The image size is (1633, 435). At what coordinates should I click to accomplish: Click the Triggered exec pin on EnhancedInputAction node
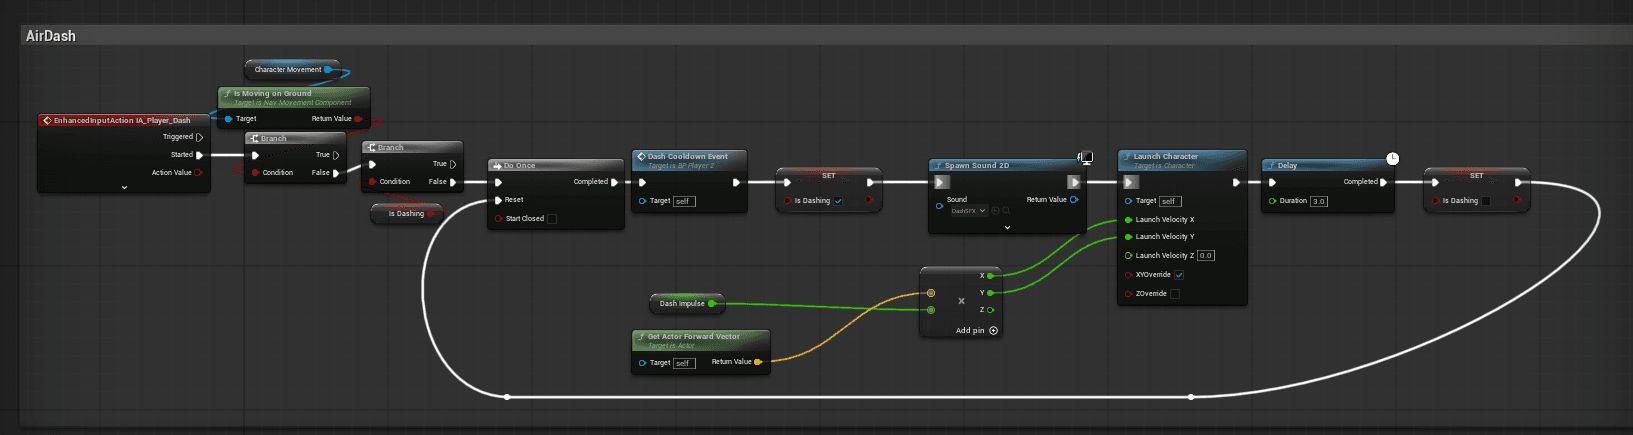(x=199, y=137)
